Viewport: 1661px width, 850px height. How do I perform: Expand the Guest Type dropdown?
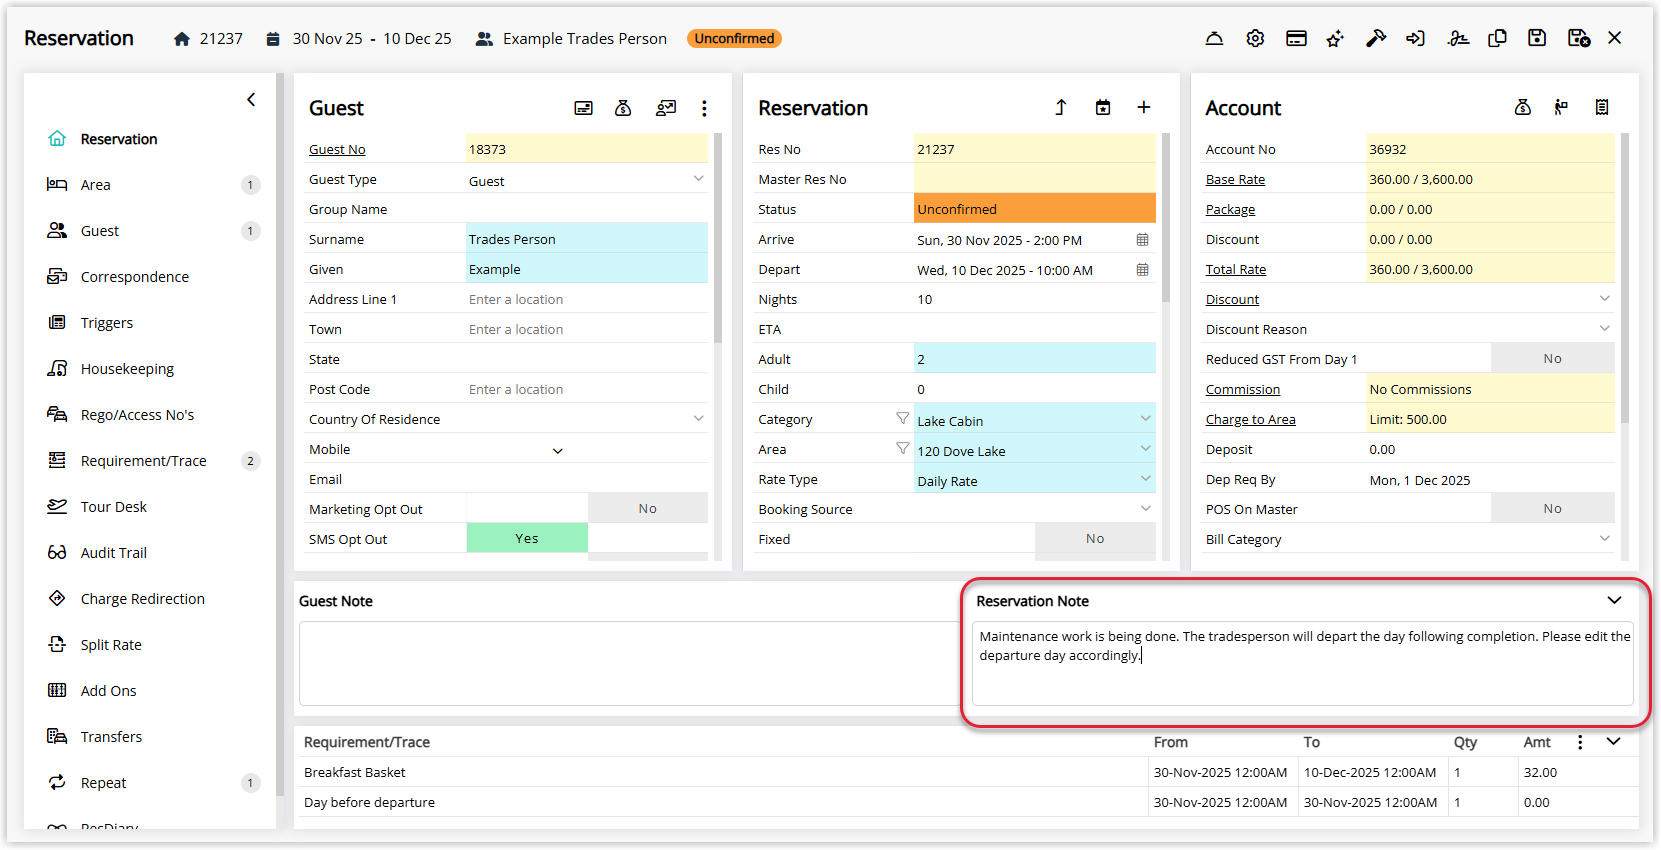pos(698,179)
